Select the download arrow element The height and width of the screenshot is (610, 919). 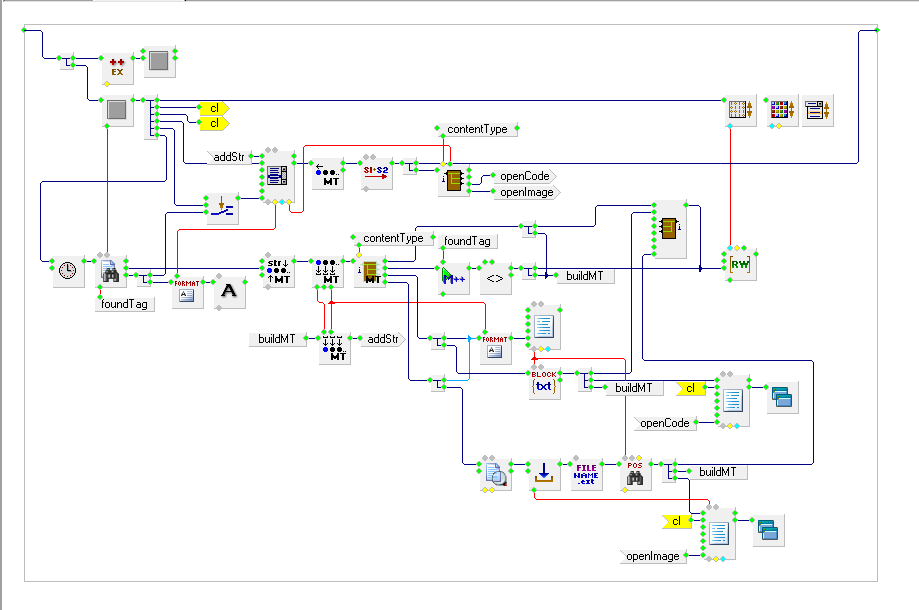(x=544, y=475)
